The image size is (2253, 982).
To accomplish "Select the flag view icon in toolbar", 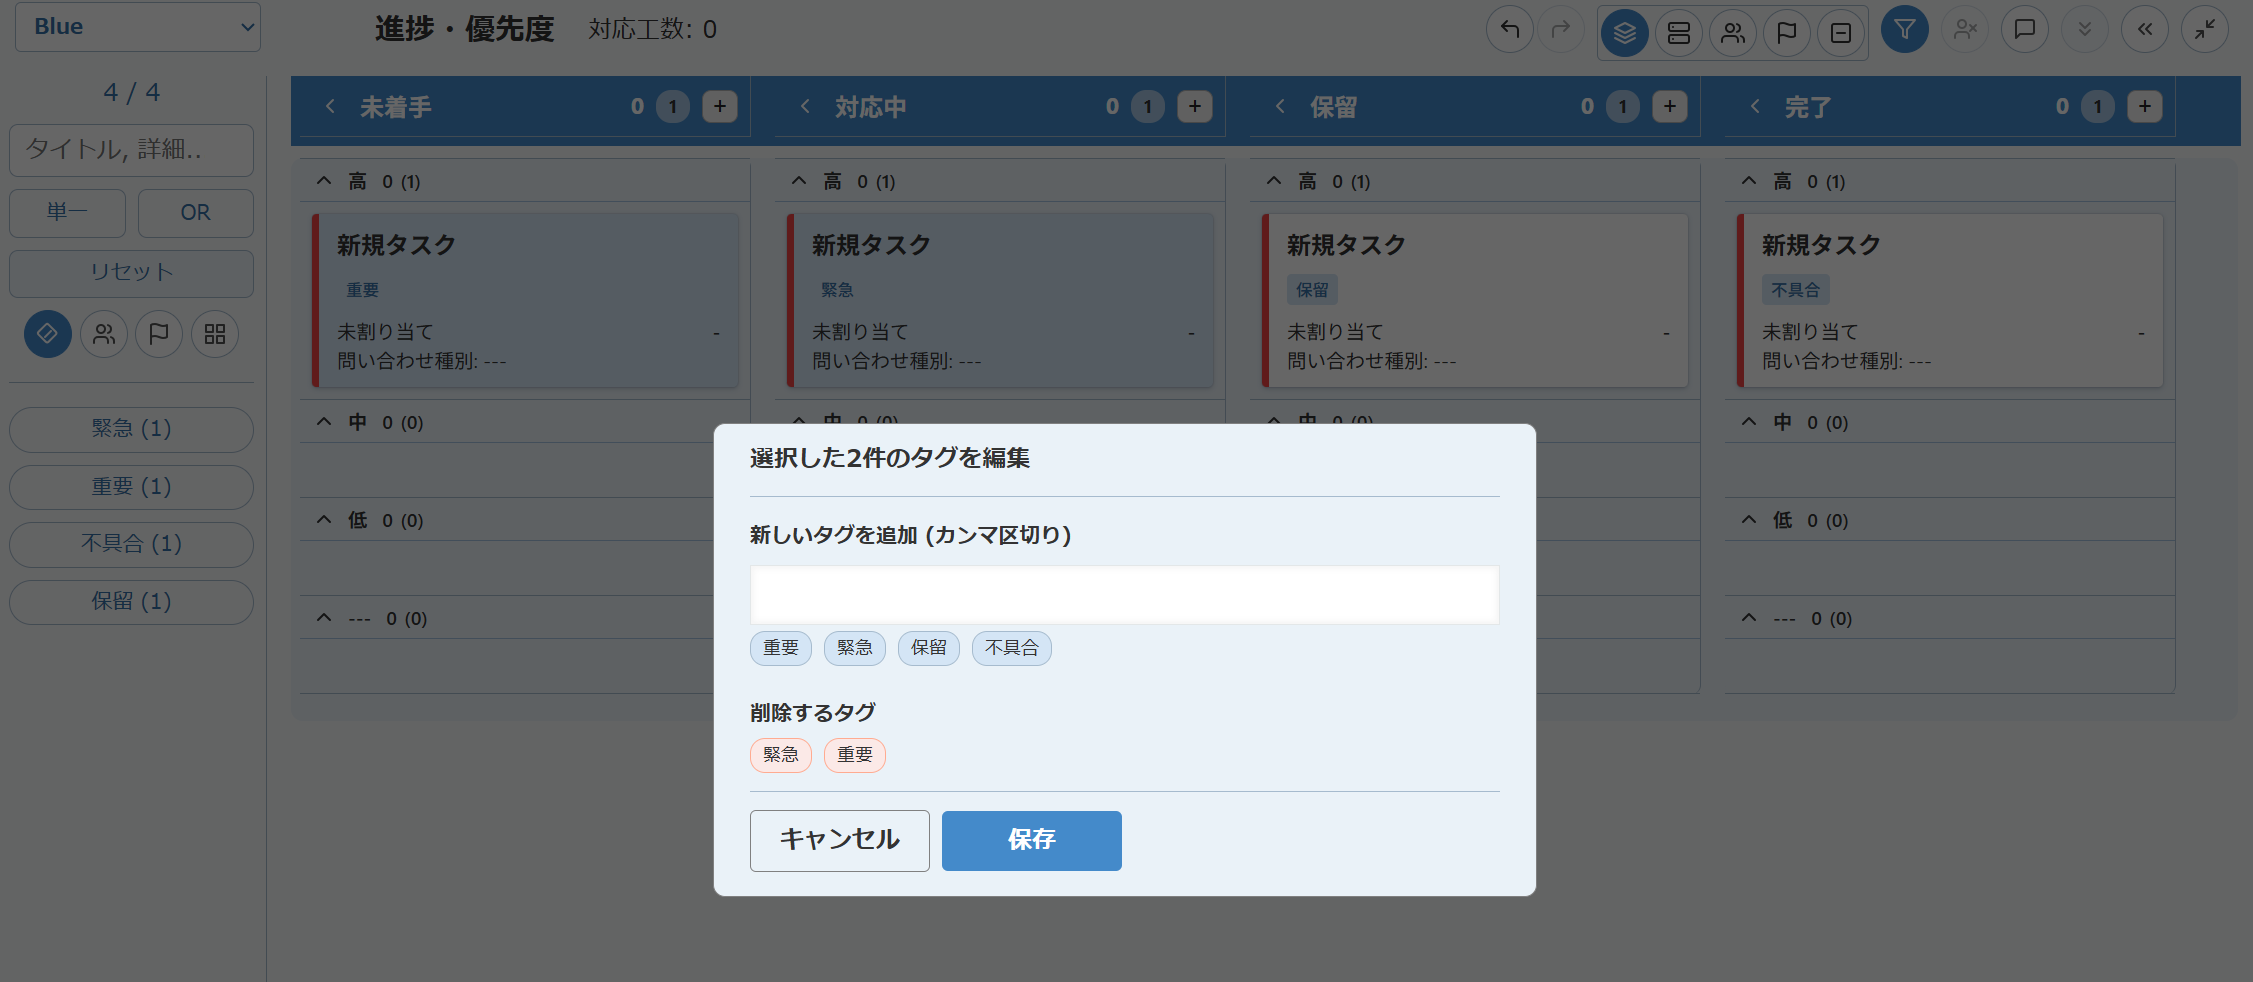I will pyautogui.click(x=1787, y=33).
